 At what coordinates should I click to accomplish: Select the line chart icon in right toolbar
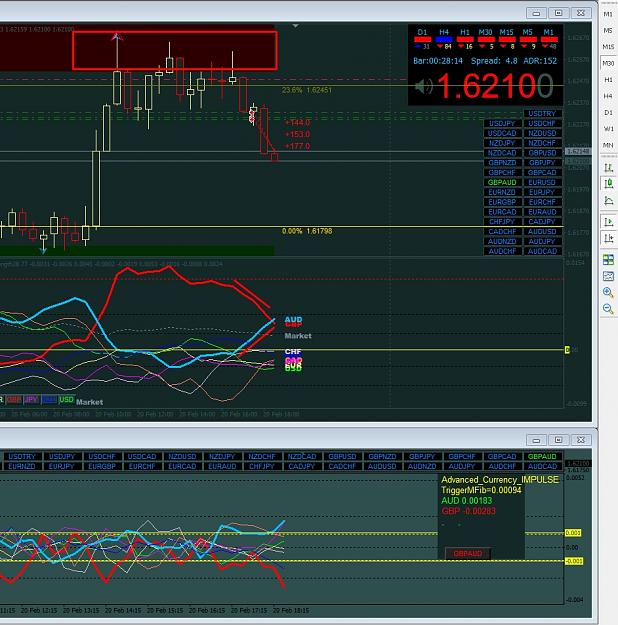tap(608, 200)
